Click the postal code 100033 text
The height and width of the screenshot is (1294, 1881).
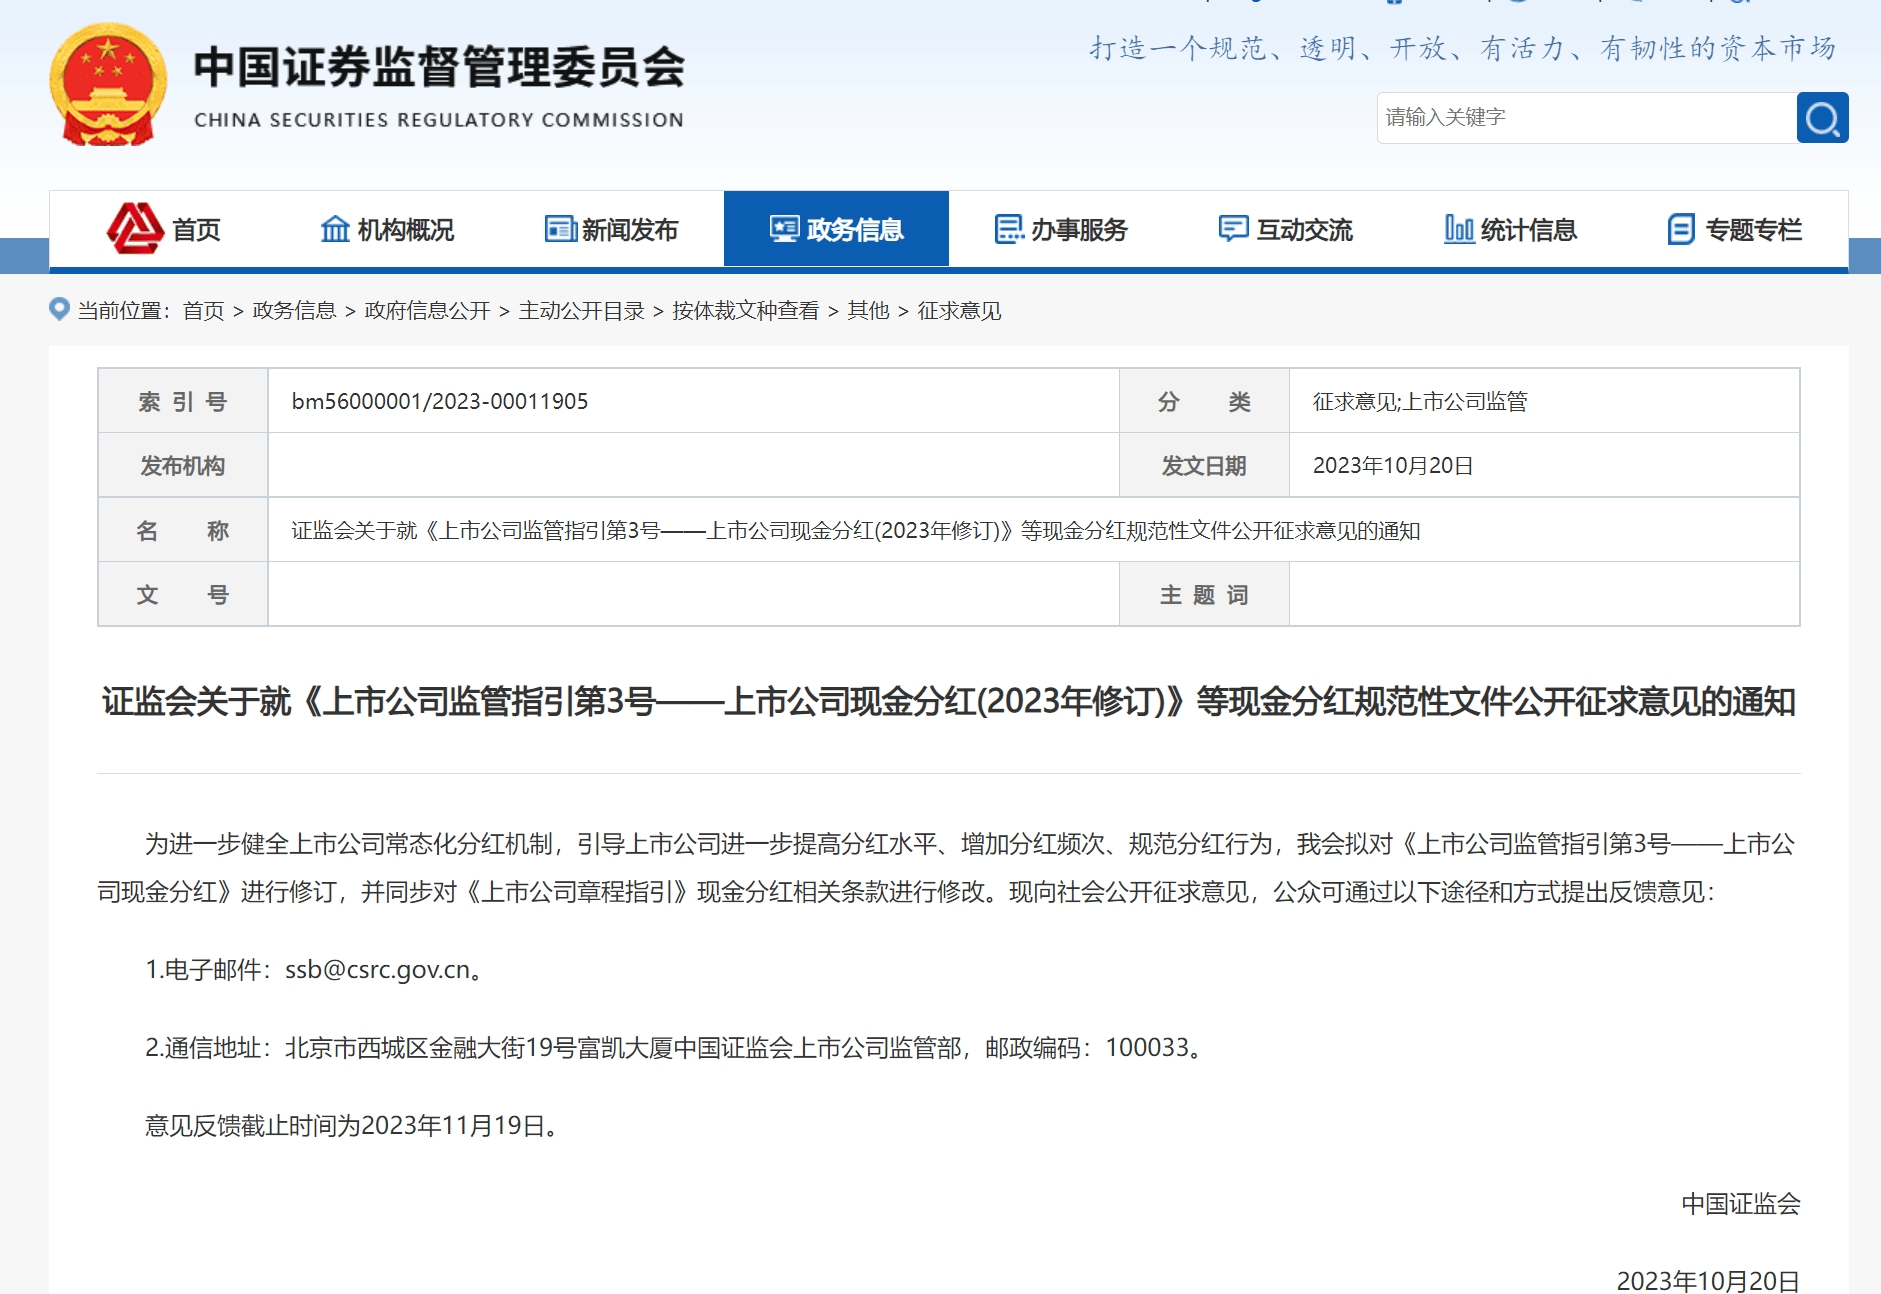tap(1147, 1047)
